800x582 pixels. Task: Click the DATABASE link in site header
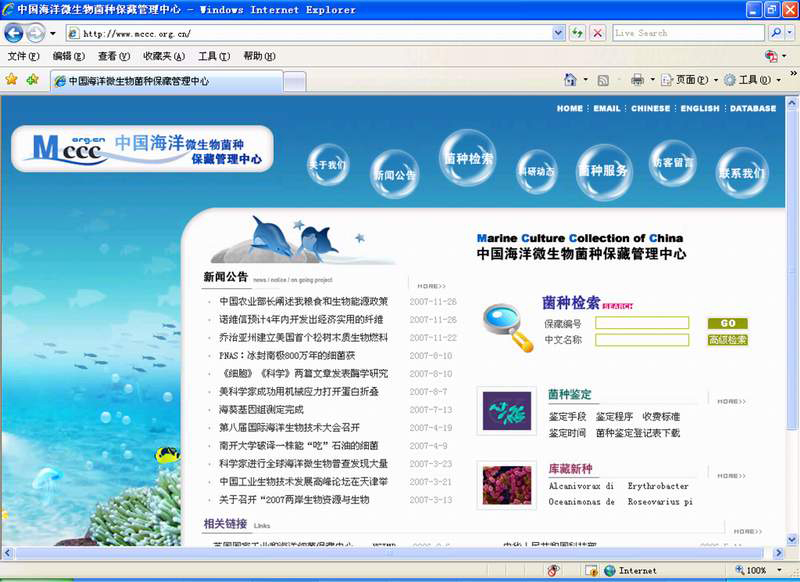[753, 109]
